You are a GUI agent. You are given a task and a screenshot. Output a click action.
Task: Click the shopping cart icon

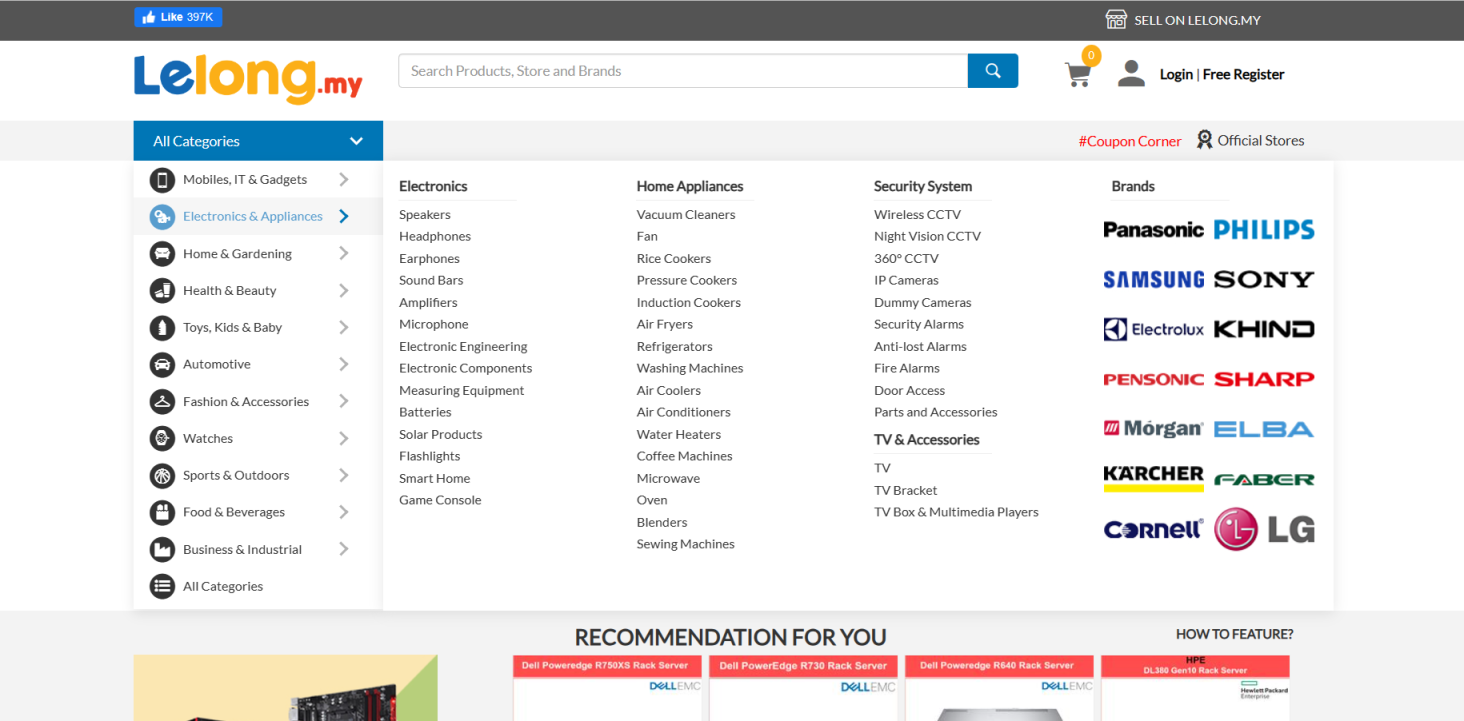pyautogui.click(x=1077, y=74)
